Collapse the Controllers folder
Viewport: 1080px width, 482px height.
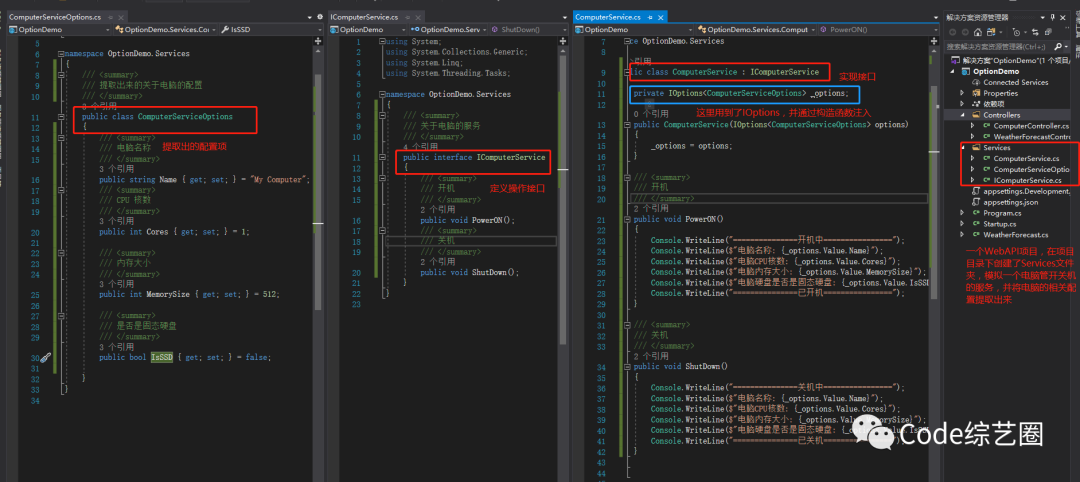coord(963,115)
